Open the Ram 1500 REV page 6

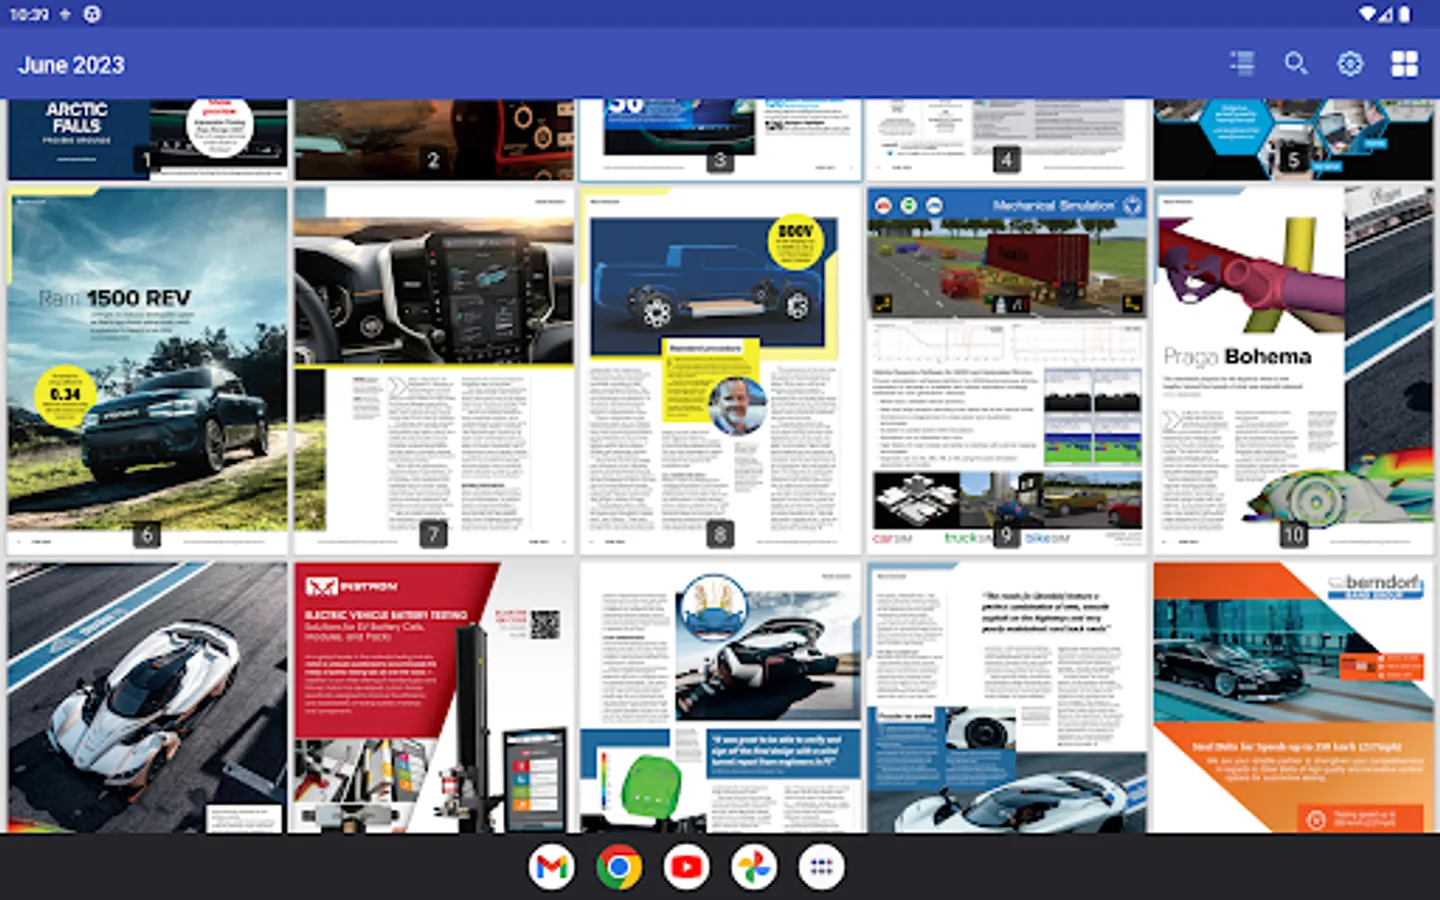point(147,371)
